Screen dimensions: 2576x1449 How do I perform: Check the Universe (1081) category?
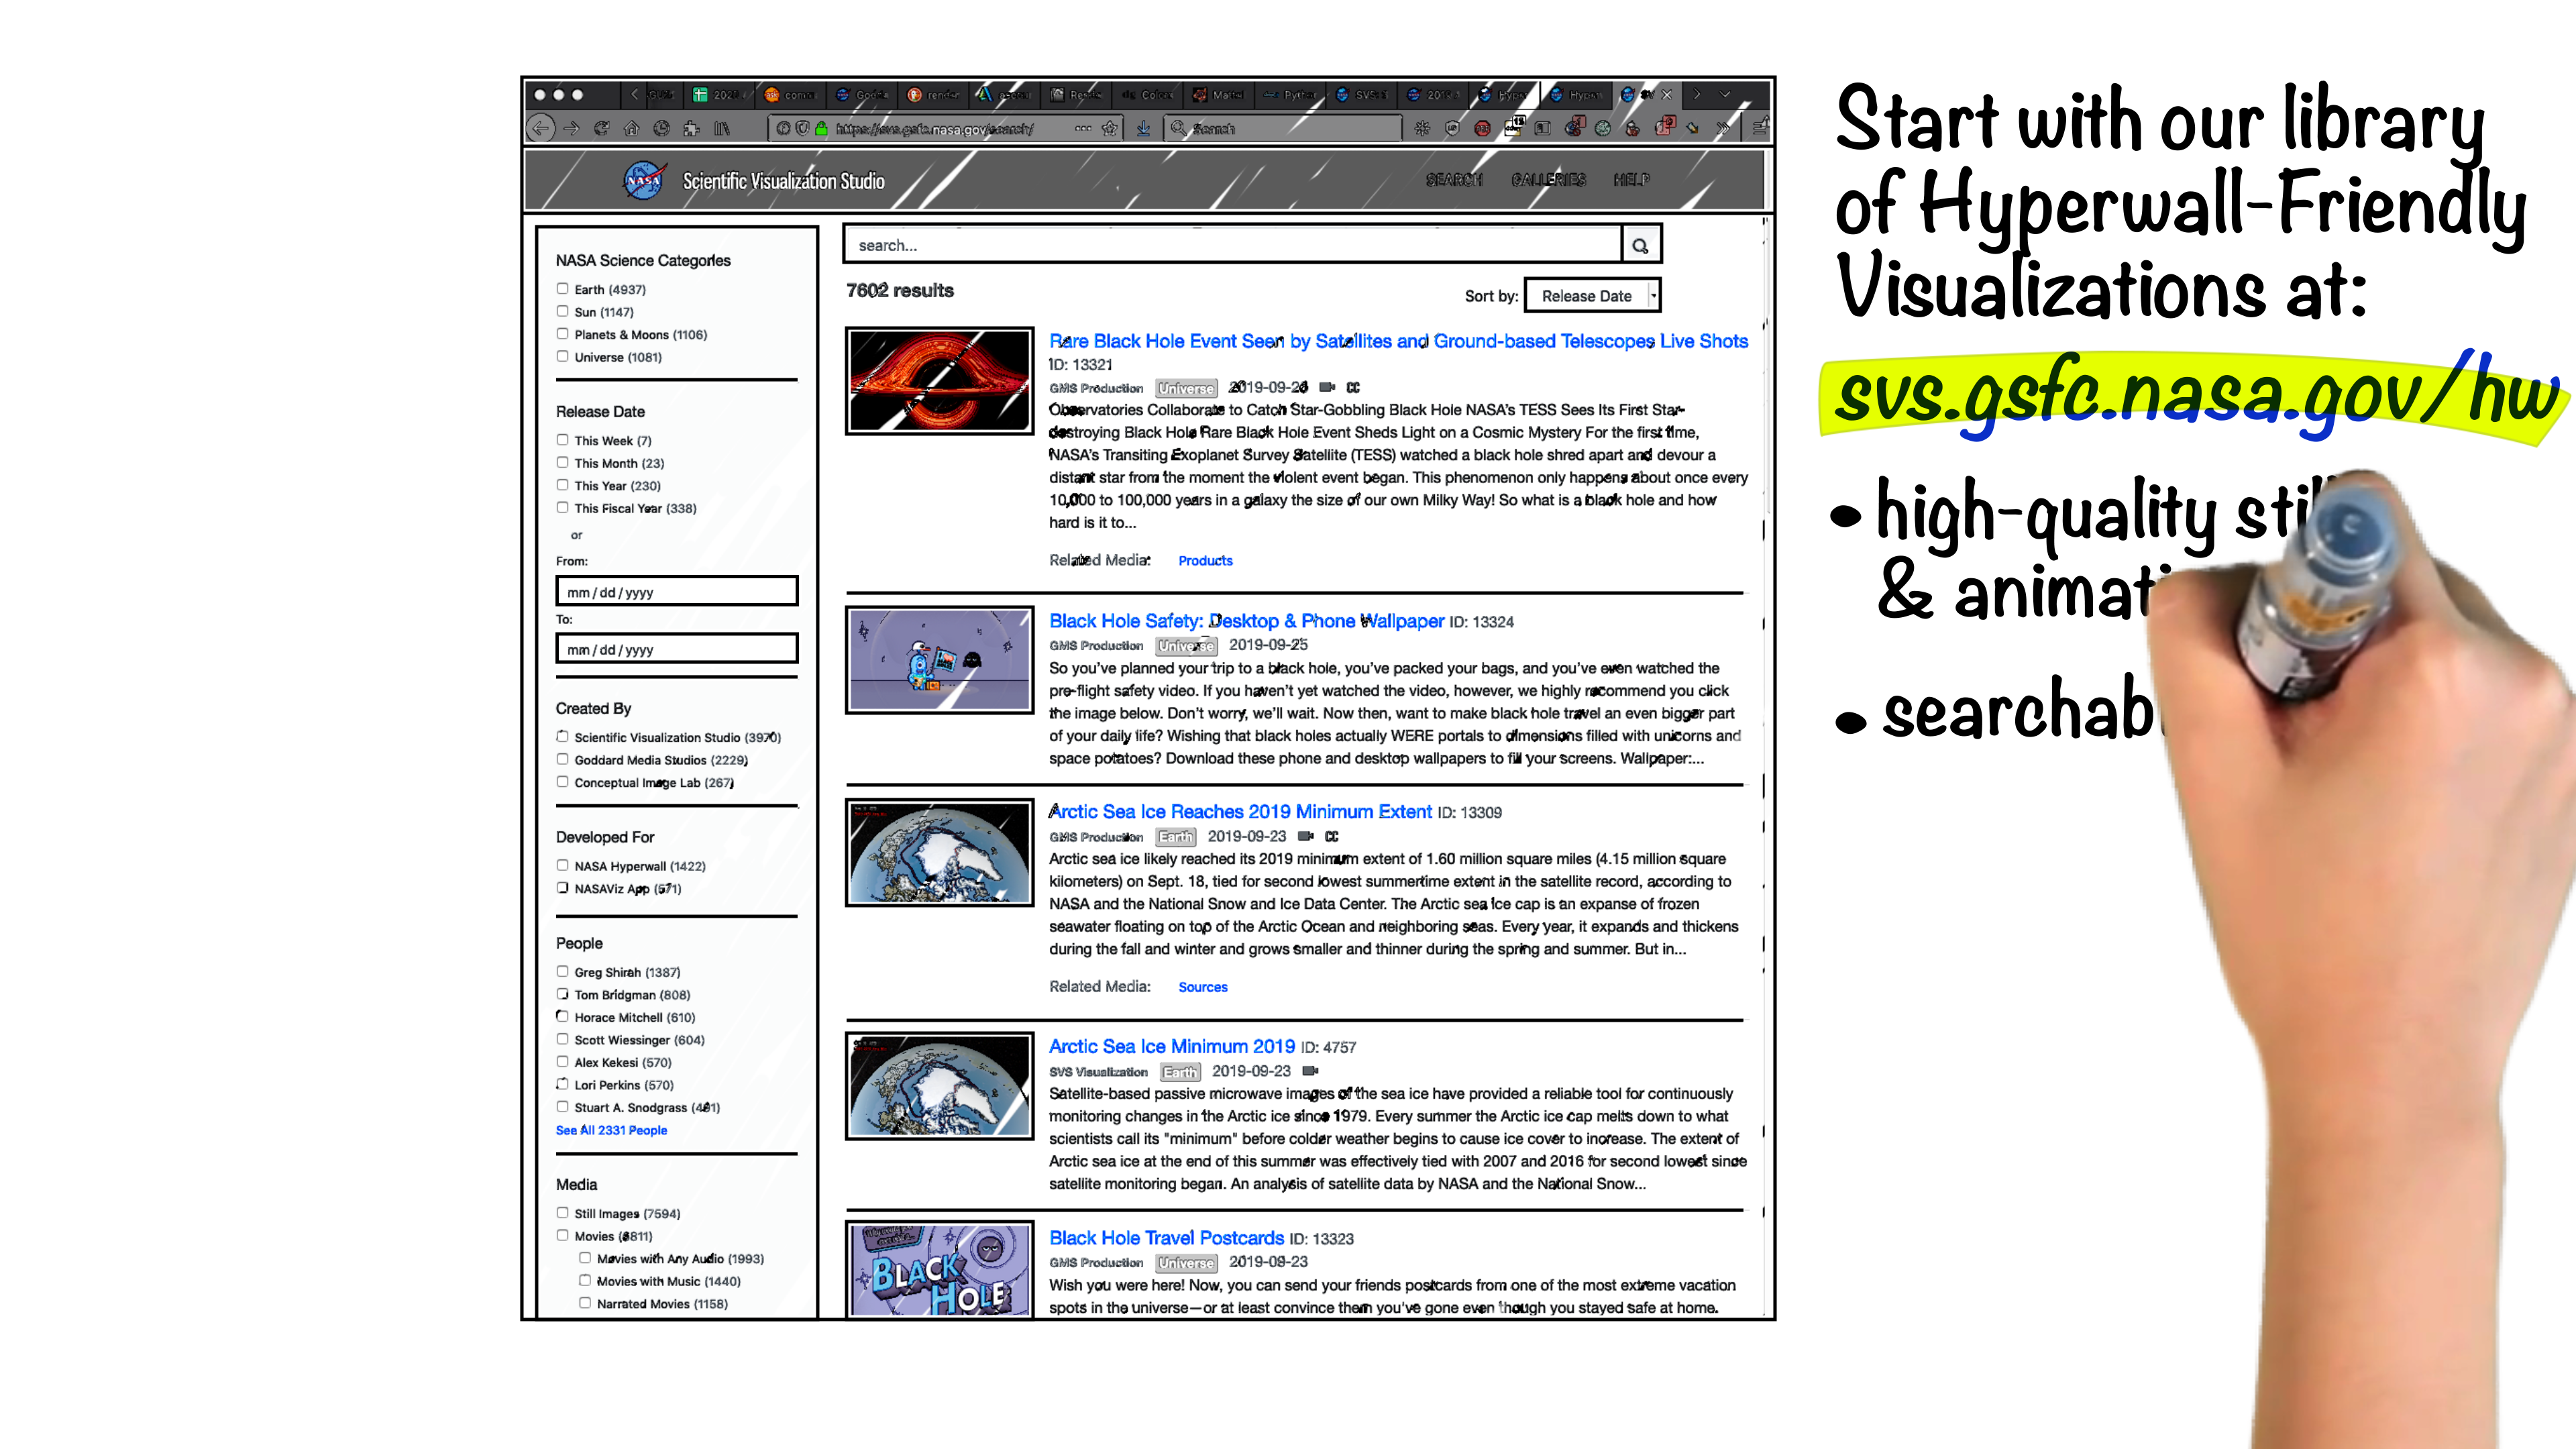(x=562, y=356)
